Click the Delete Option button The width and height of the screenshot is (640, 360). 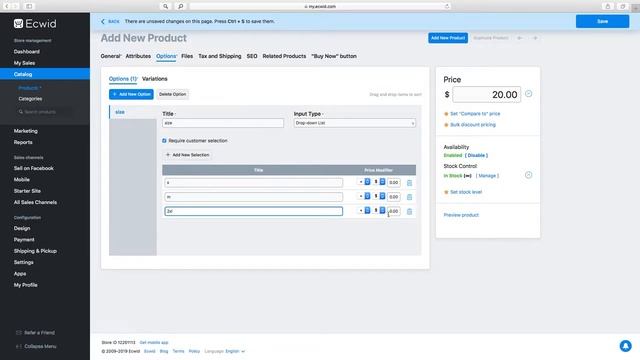coord(173,94)
